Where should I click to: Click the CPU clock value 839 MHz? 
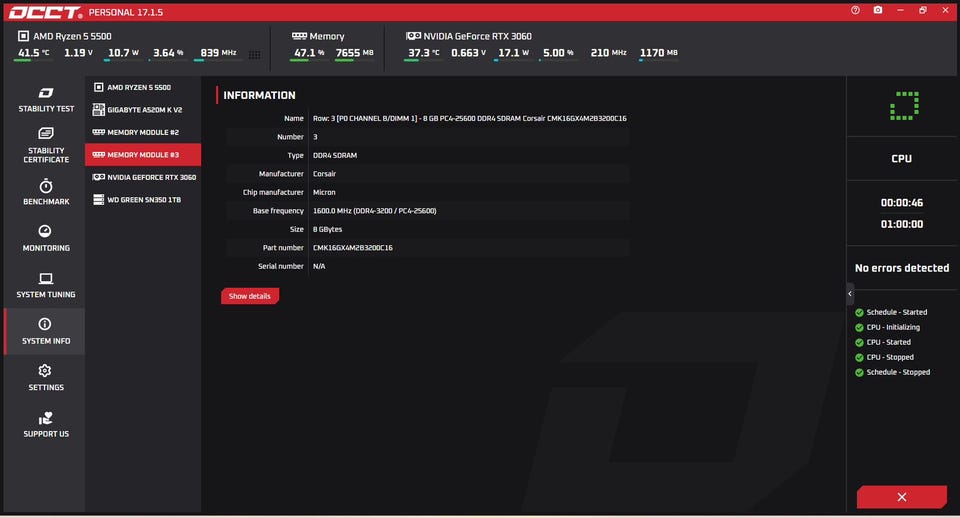point(218,53)
